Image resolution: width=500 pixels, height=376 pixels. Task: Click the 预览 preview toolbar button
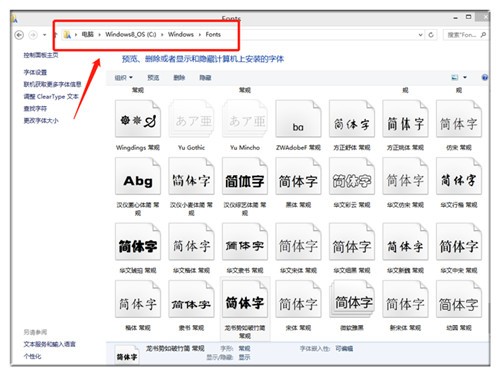coord(153,78)
